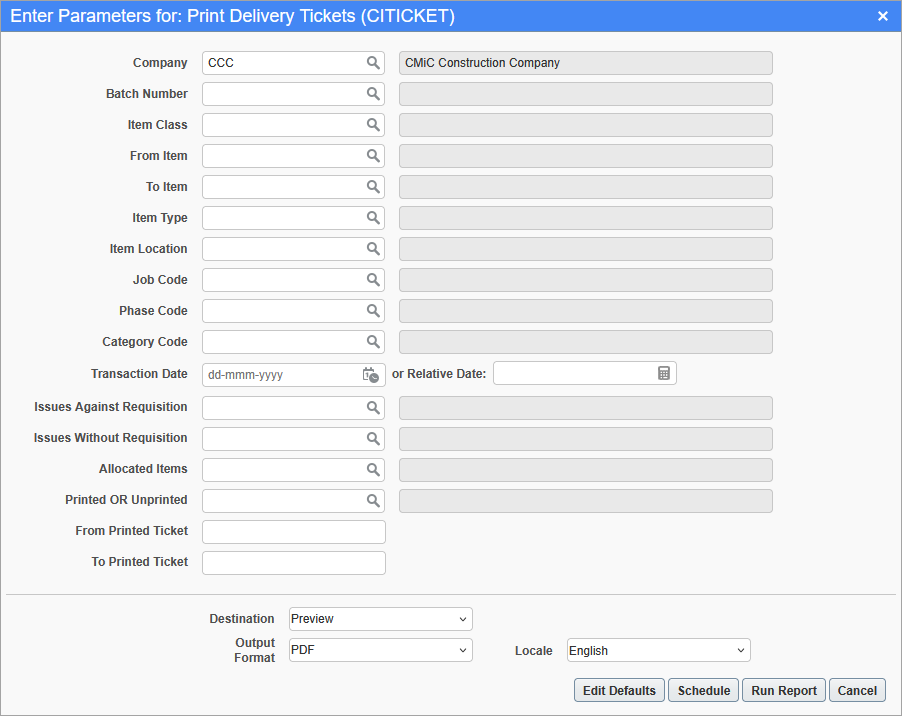Expand the Locale dropdown
The width and height of the screenshot is (902, 716).
[x=658, y=651]
